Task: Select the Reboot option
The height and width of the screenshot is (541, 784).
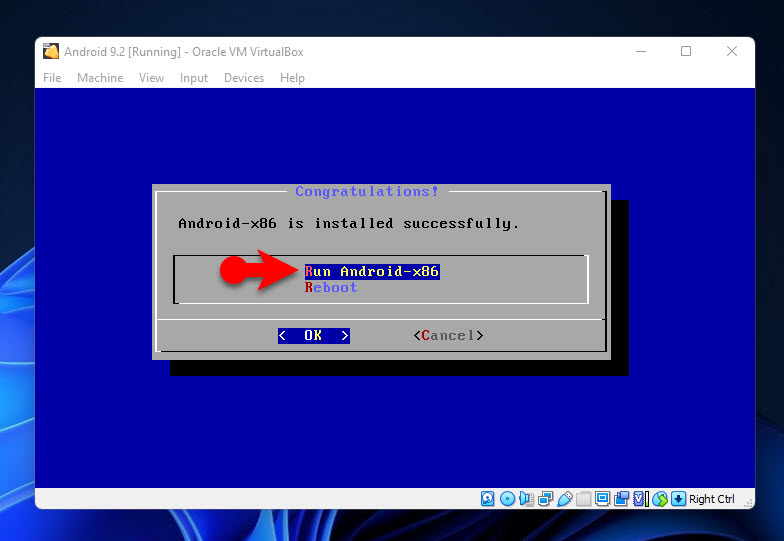Action: point(331,288)
